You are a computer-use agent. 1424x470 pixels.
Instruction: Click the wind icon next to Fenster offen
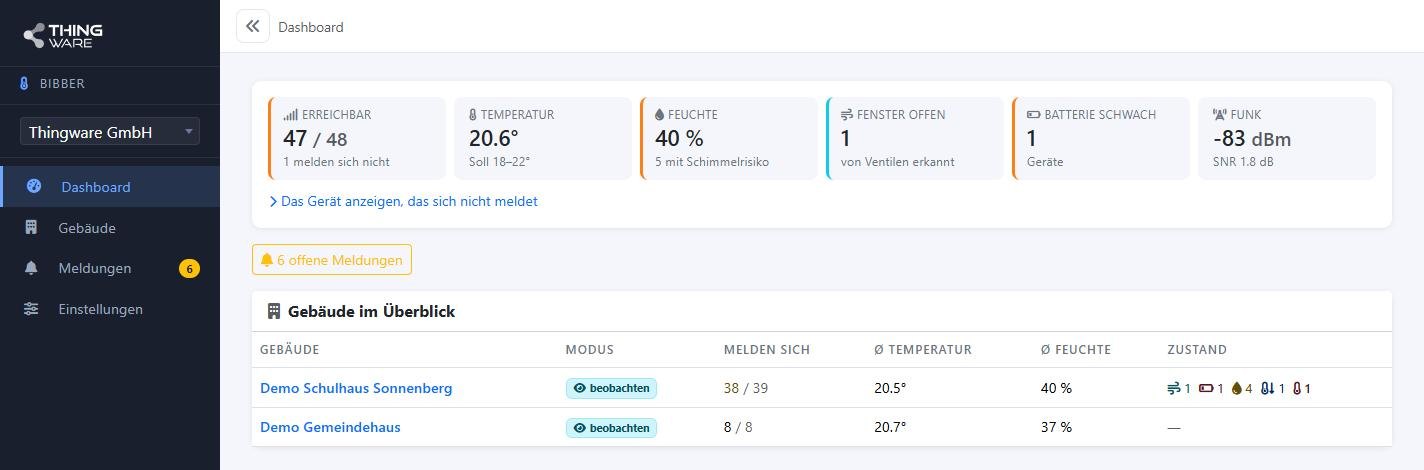[x=847, y=115]
